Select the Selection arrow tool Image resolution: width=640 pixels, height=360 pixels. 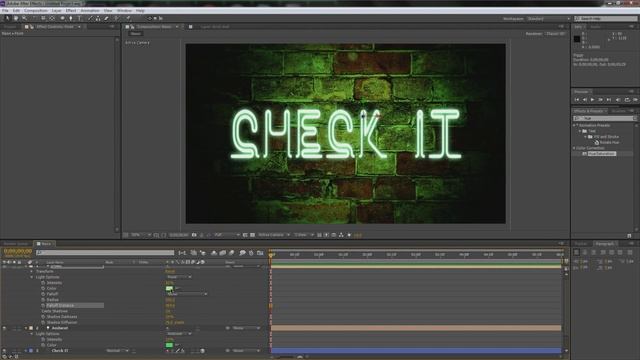(7, 18)
